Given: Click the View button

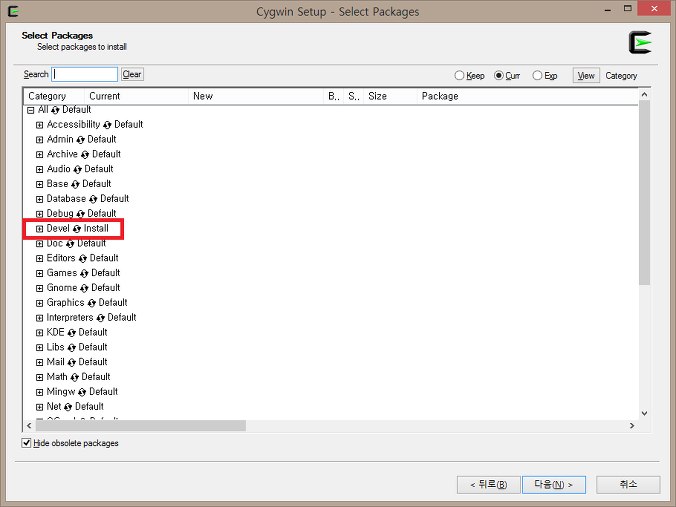Looking at the screenshot, I should coord(586,75).
